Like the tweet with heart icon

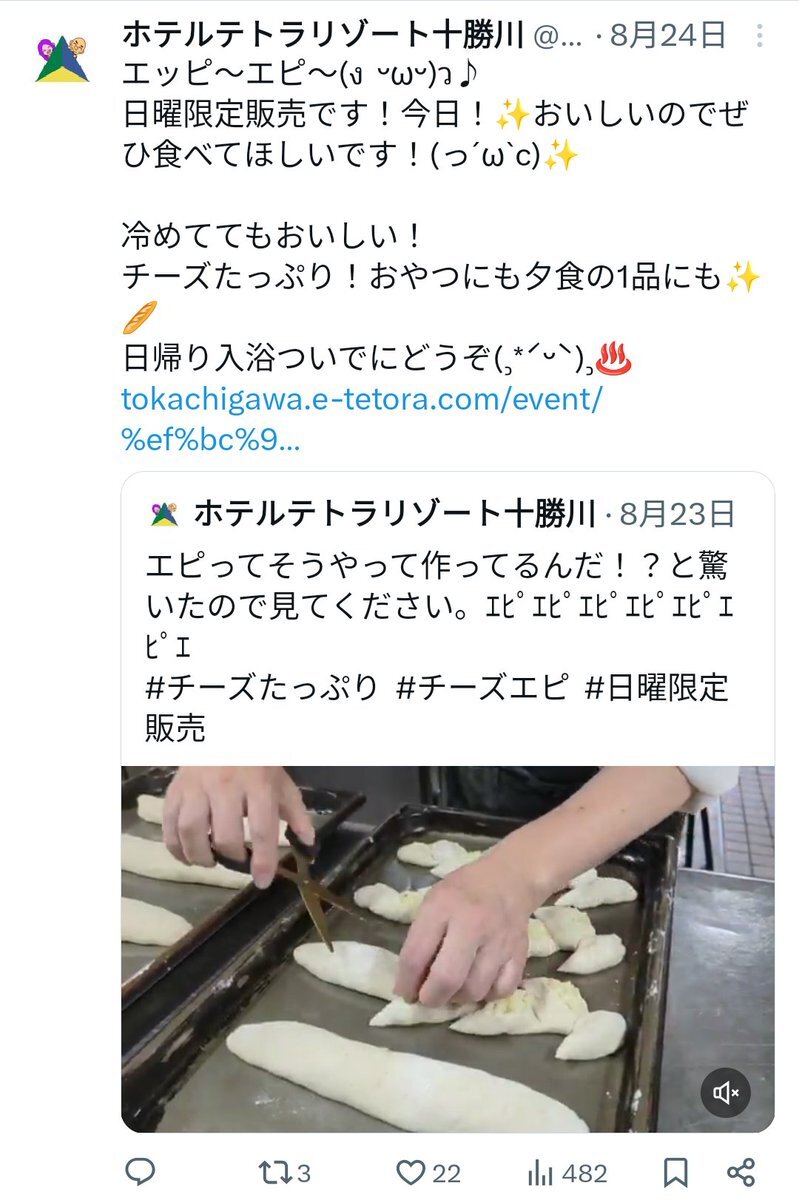[x=428, y=1172]
